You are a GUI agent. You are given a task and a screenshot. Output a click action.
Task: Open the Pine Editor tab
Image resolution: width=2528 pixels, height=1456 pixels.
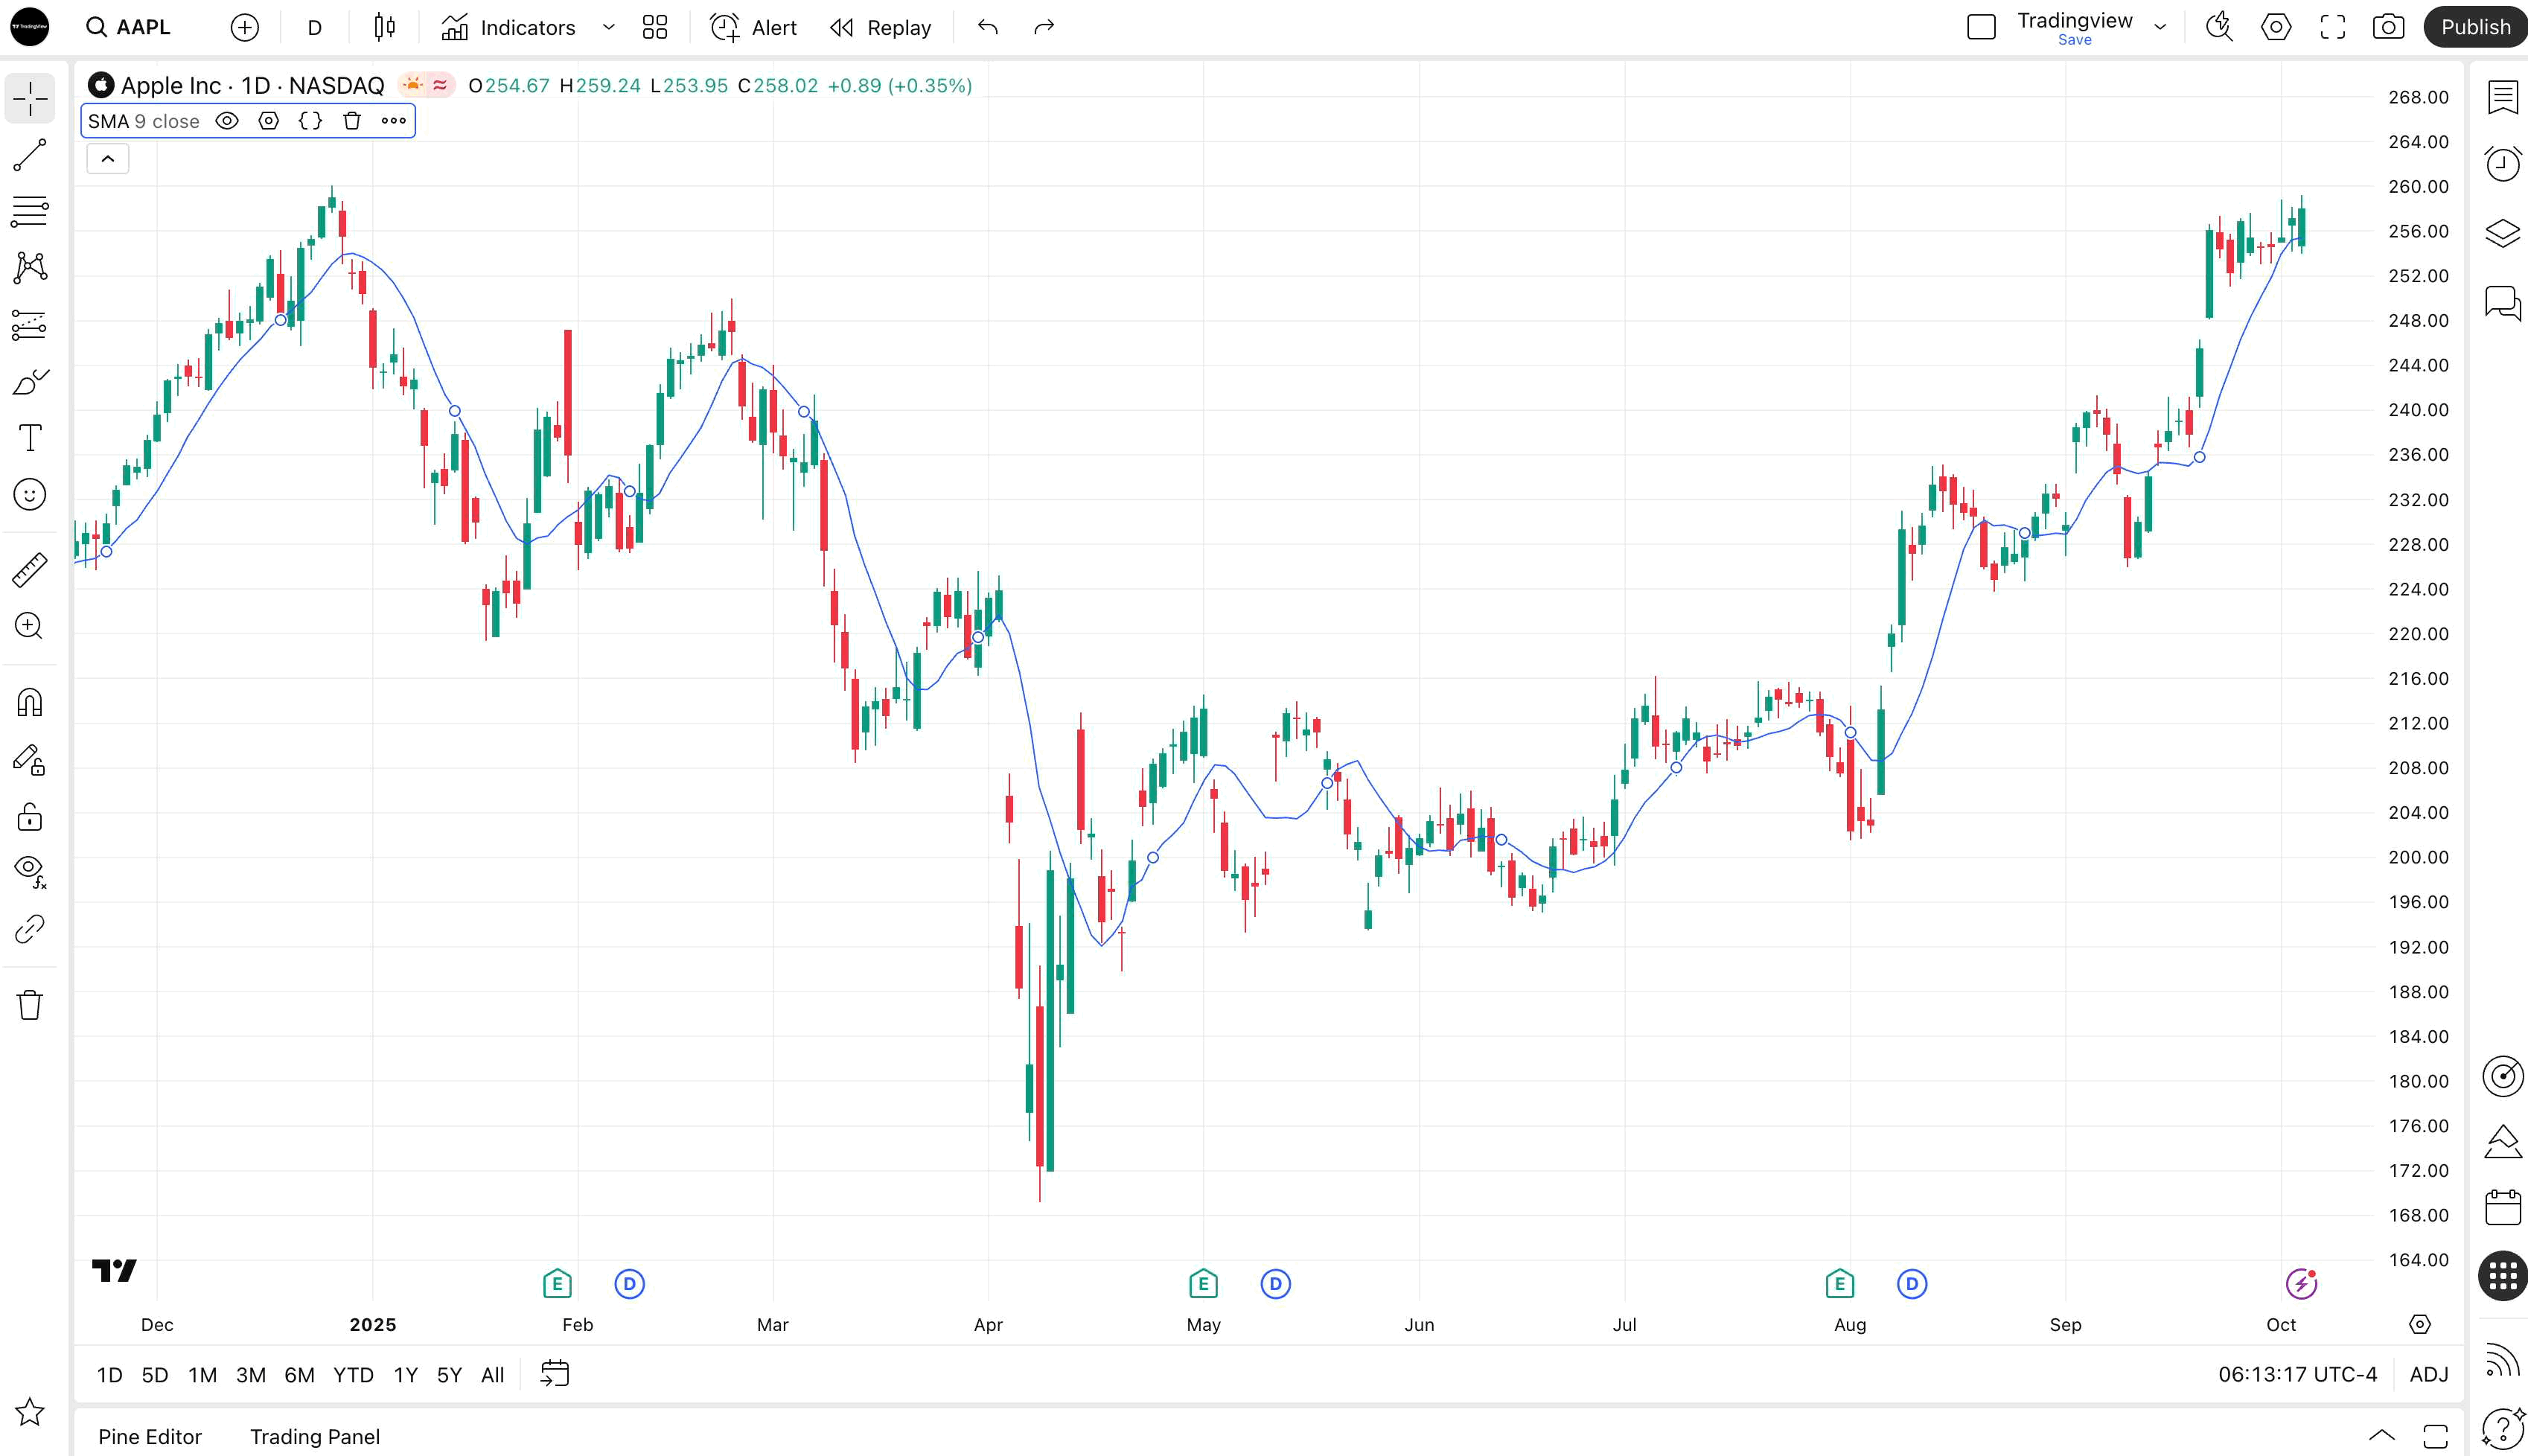point(150,1436)
